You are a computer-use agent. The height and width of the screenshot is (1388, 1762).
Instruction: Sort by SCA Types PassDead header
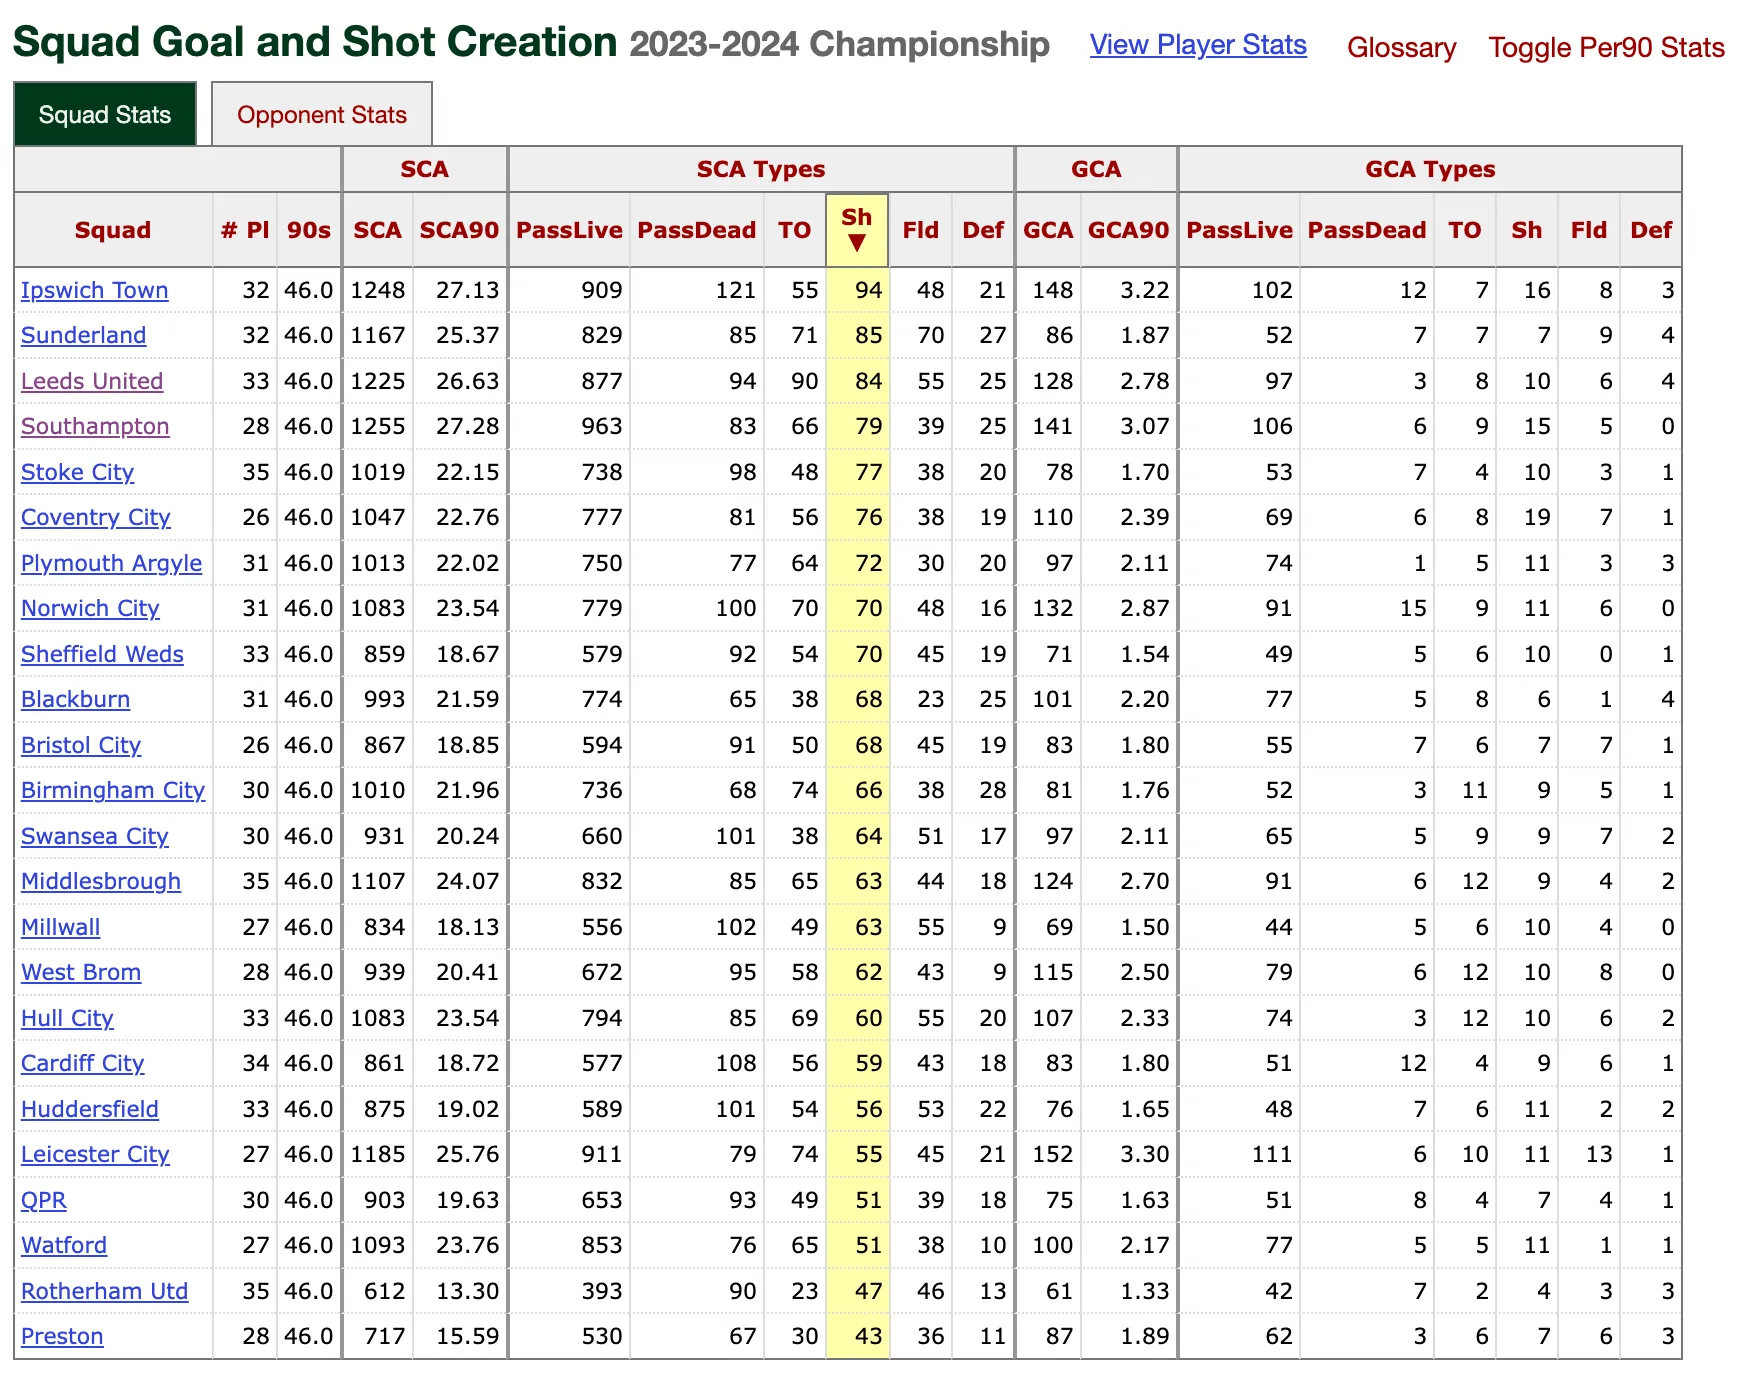[696, 230]
